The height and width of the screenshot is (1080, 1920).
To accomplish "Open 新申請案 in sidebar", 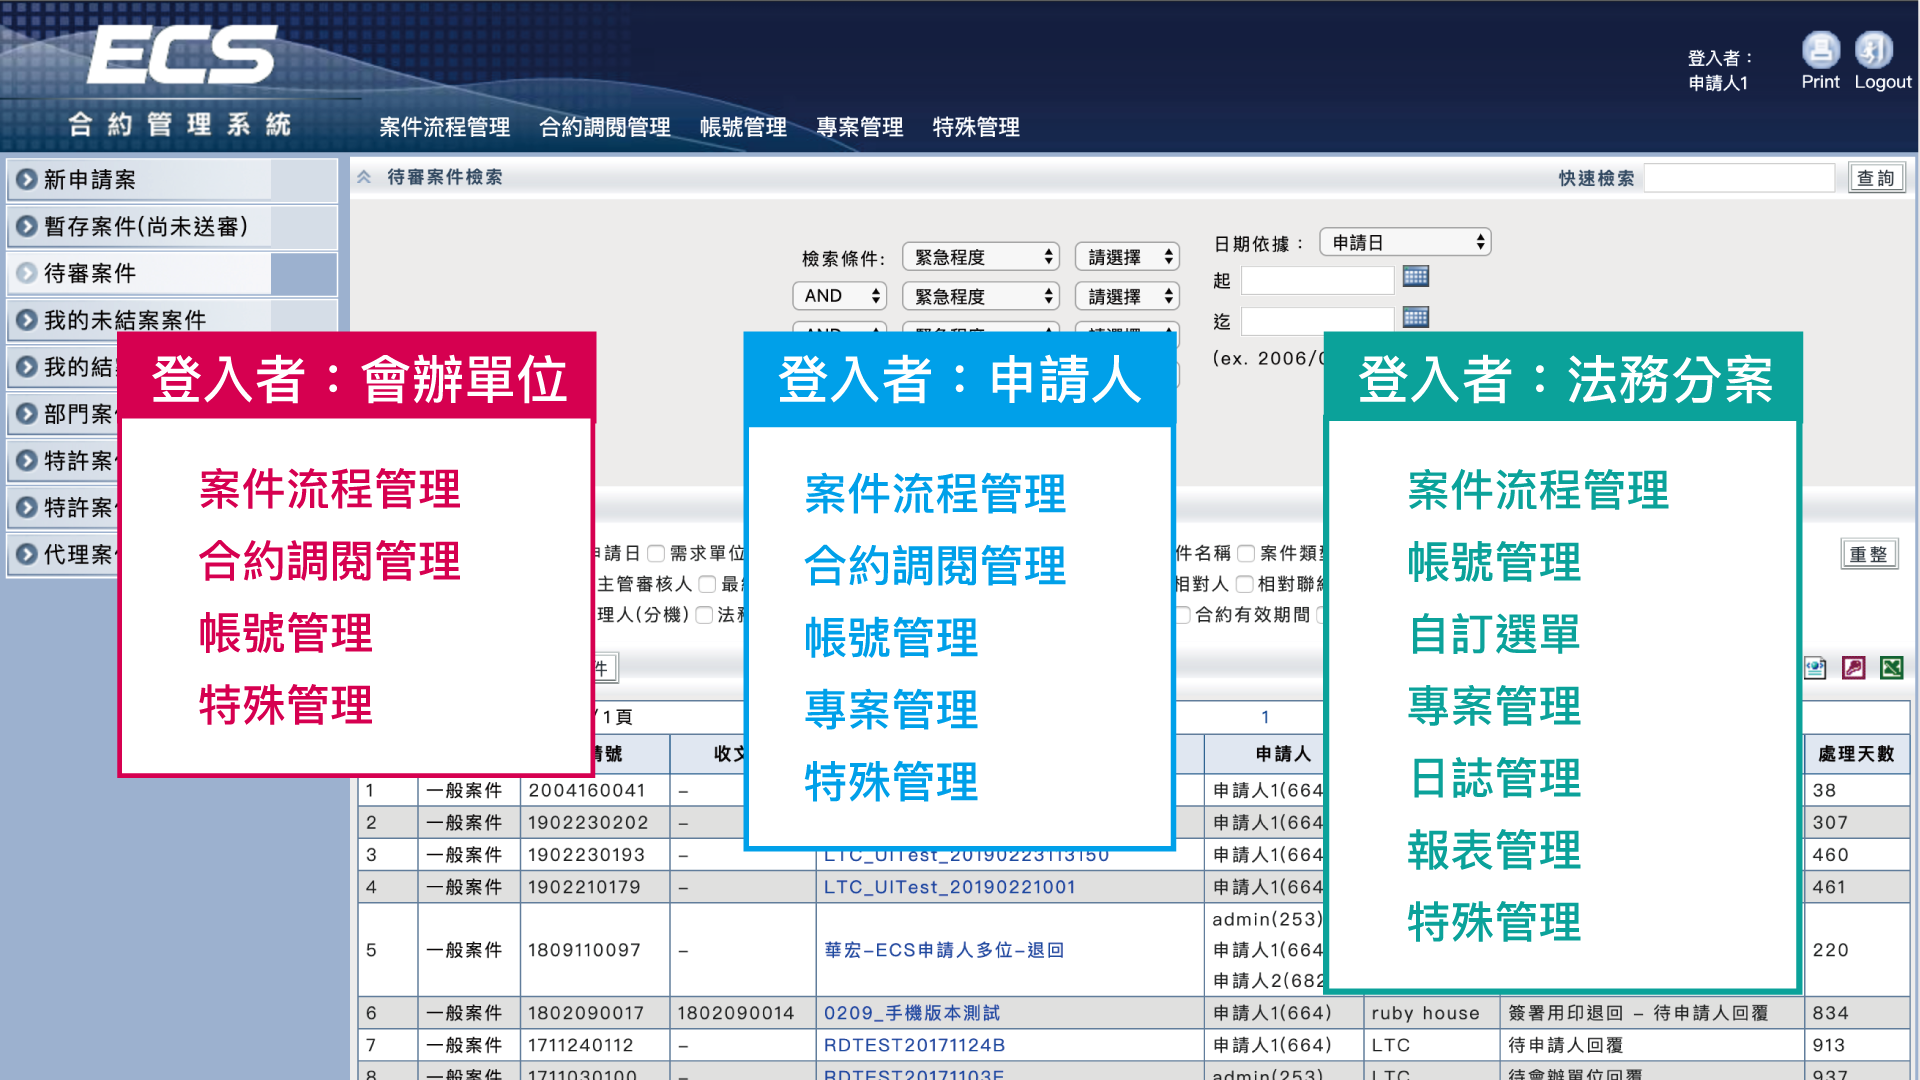I will tap(172, 180).
